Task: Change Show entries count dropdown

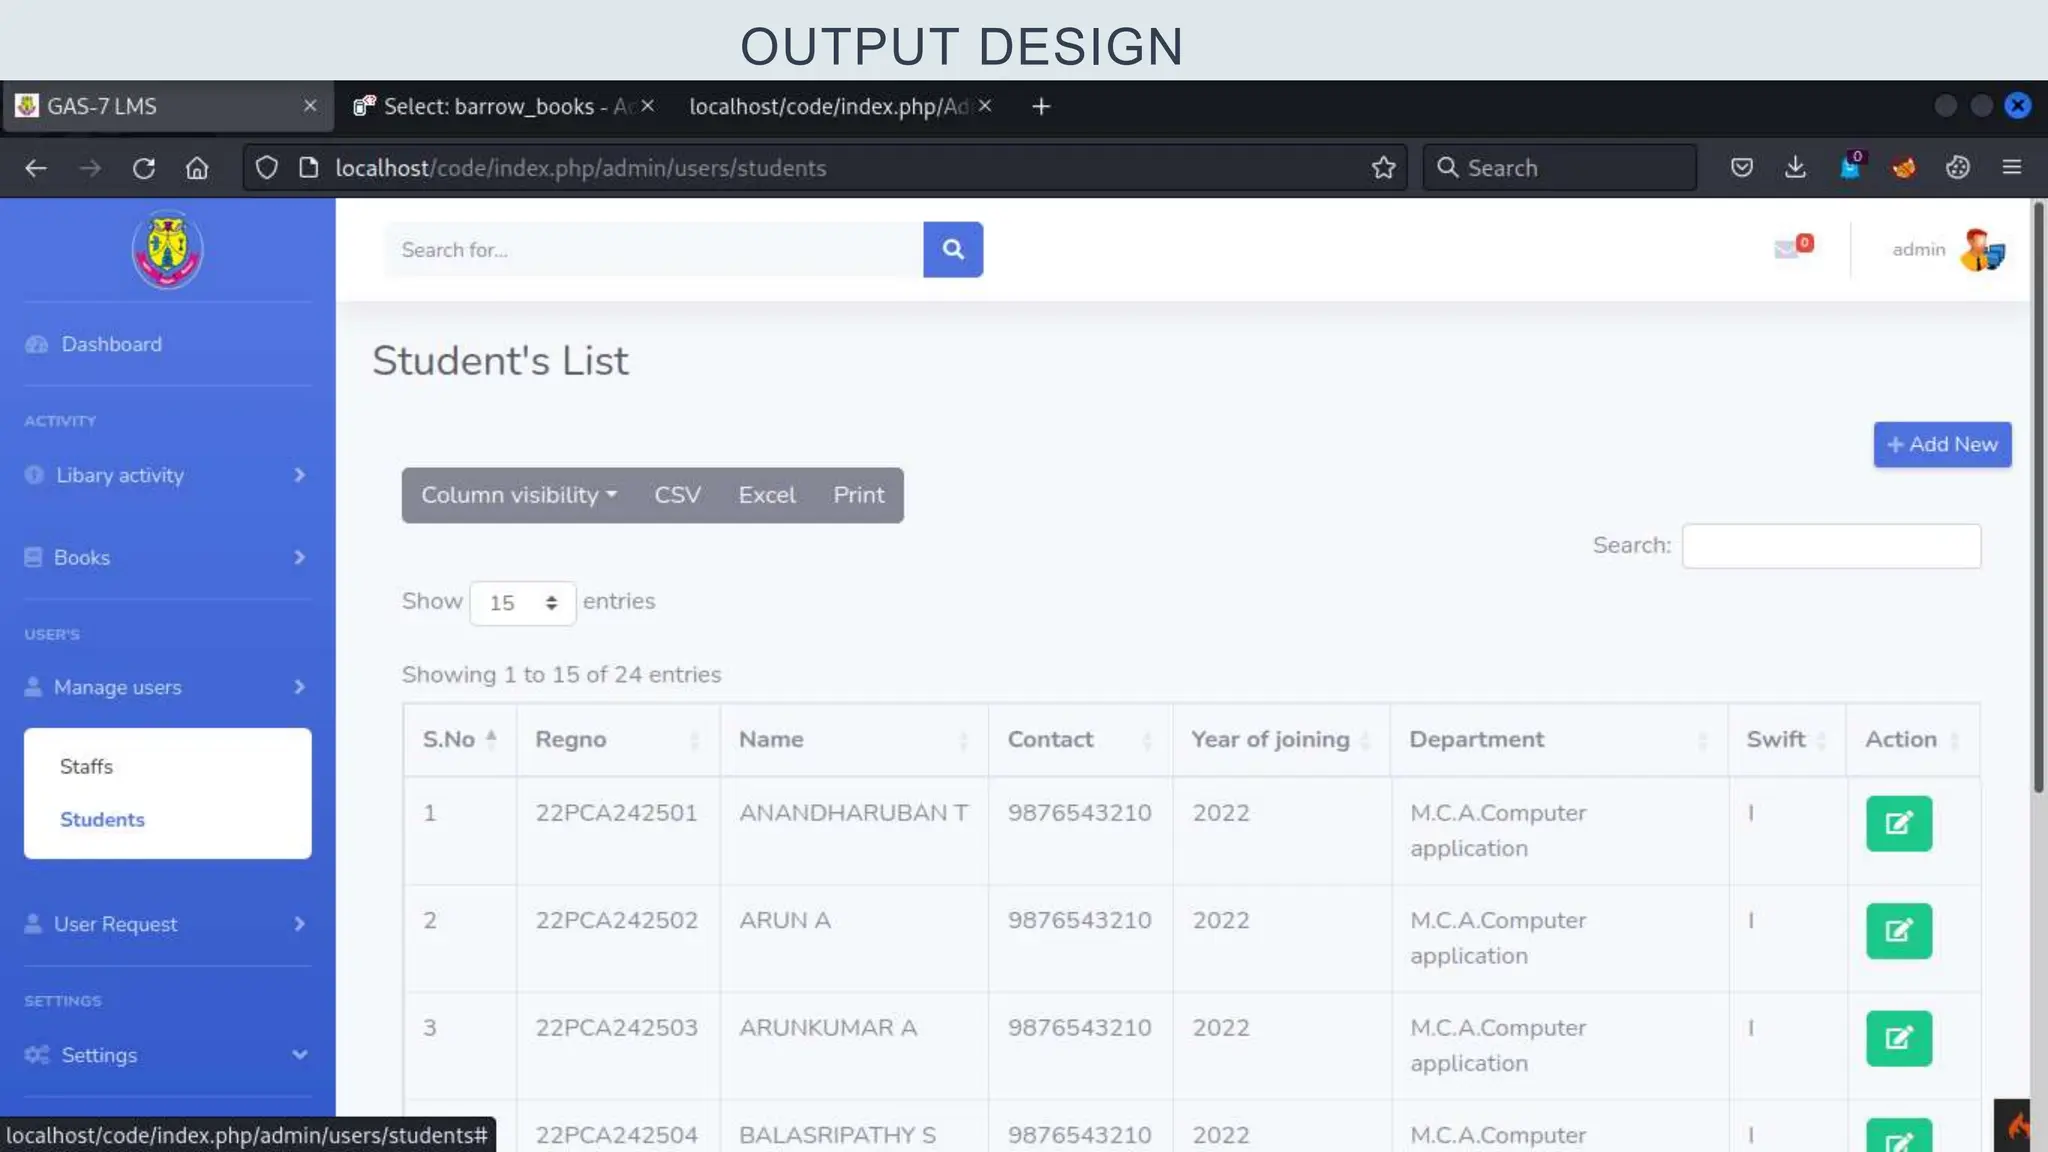Action: pos(522,603)
